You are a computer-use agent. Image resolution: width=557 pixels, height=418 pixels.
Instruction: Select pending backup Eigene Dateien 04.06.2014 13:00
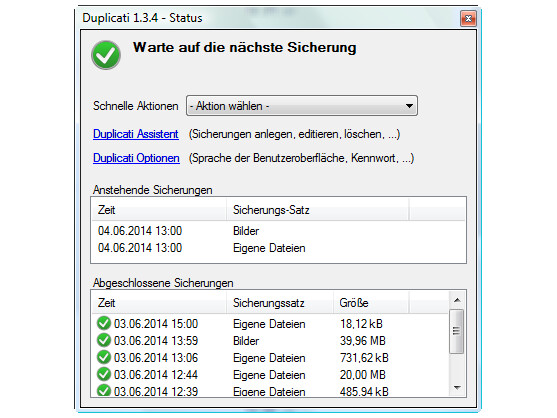pyautogui.click(x=278, y=248)
